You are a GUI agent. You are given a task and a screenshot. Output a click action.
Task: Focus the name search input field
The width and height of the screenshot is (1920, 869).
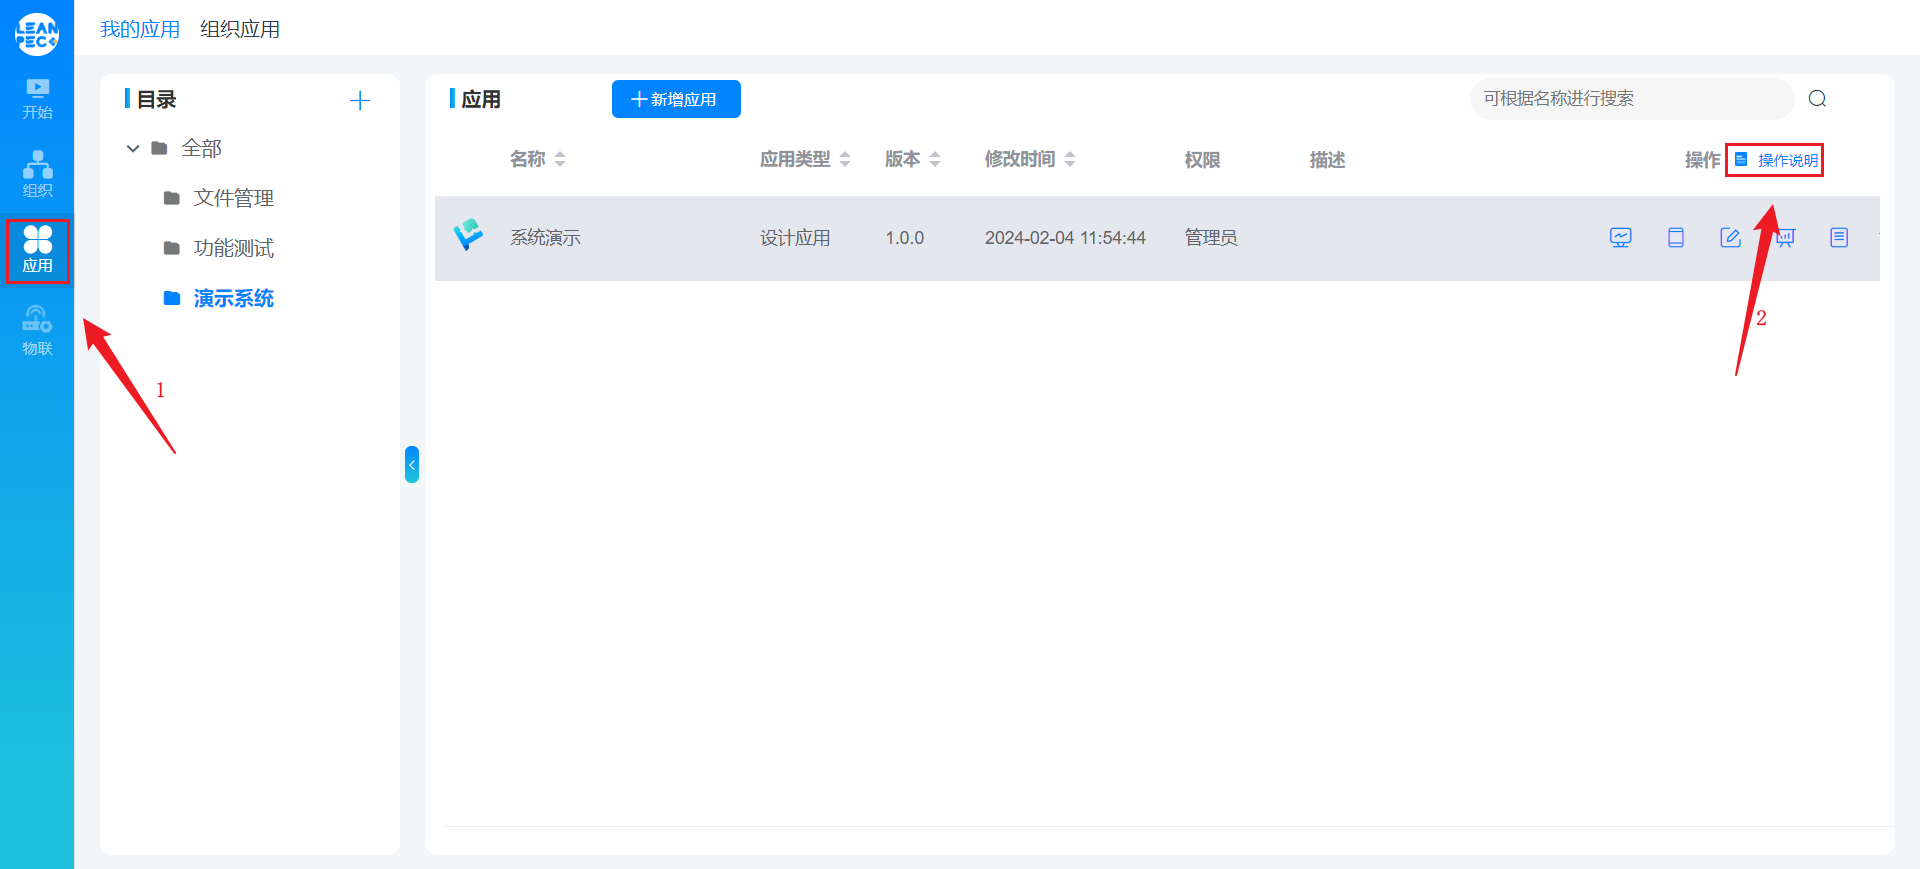click(x=1630, y=98)
